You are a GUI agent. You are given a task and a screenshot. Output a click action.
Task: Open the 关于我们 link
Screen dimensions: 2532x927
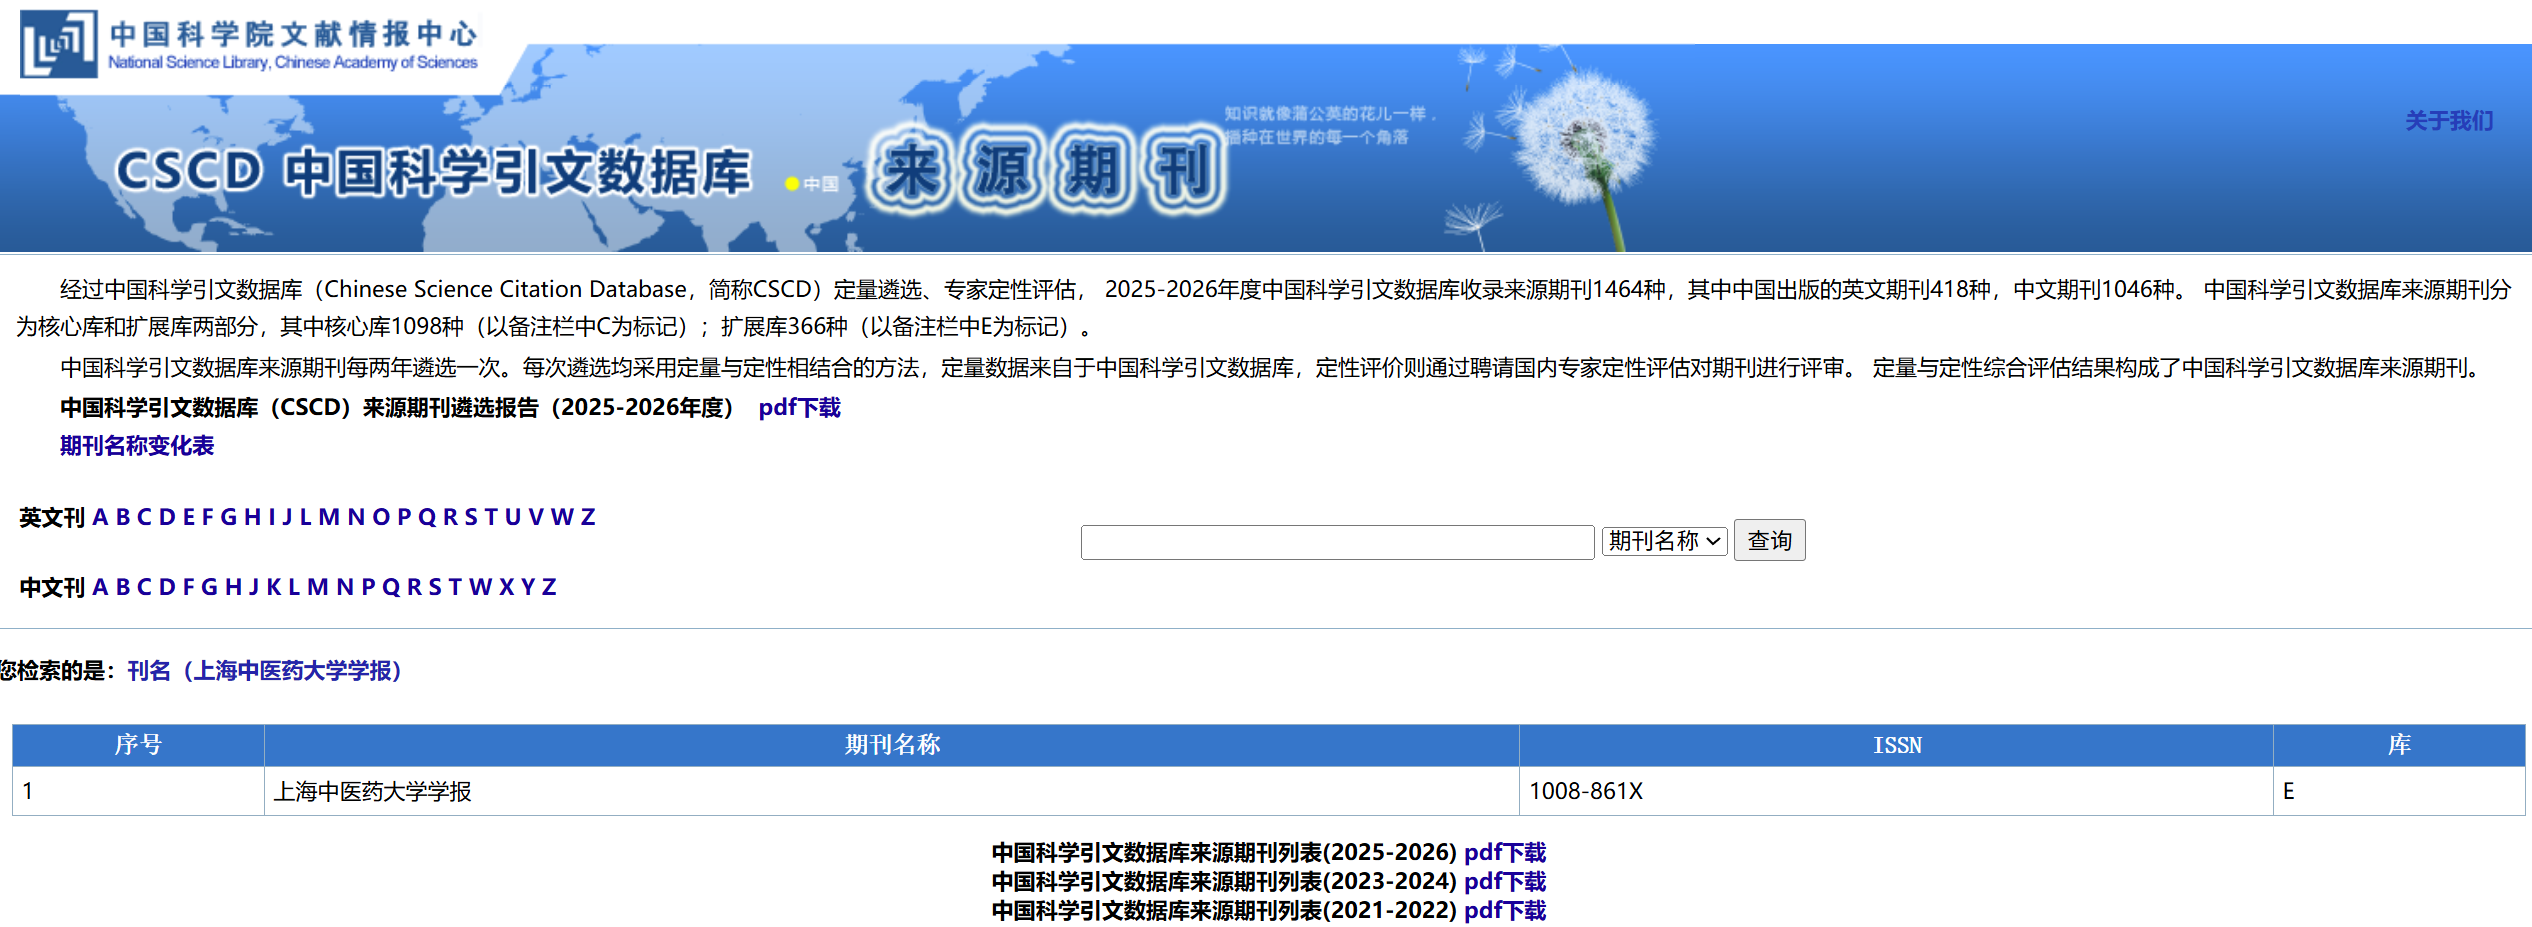[2448, 121]
